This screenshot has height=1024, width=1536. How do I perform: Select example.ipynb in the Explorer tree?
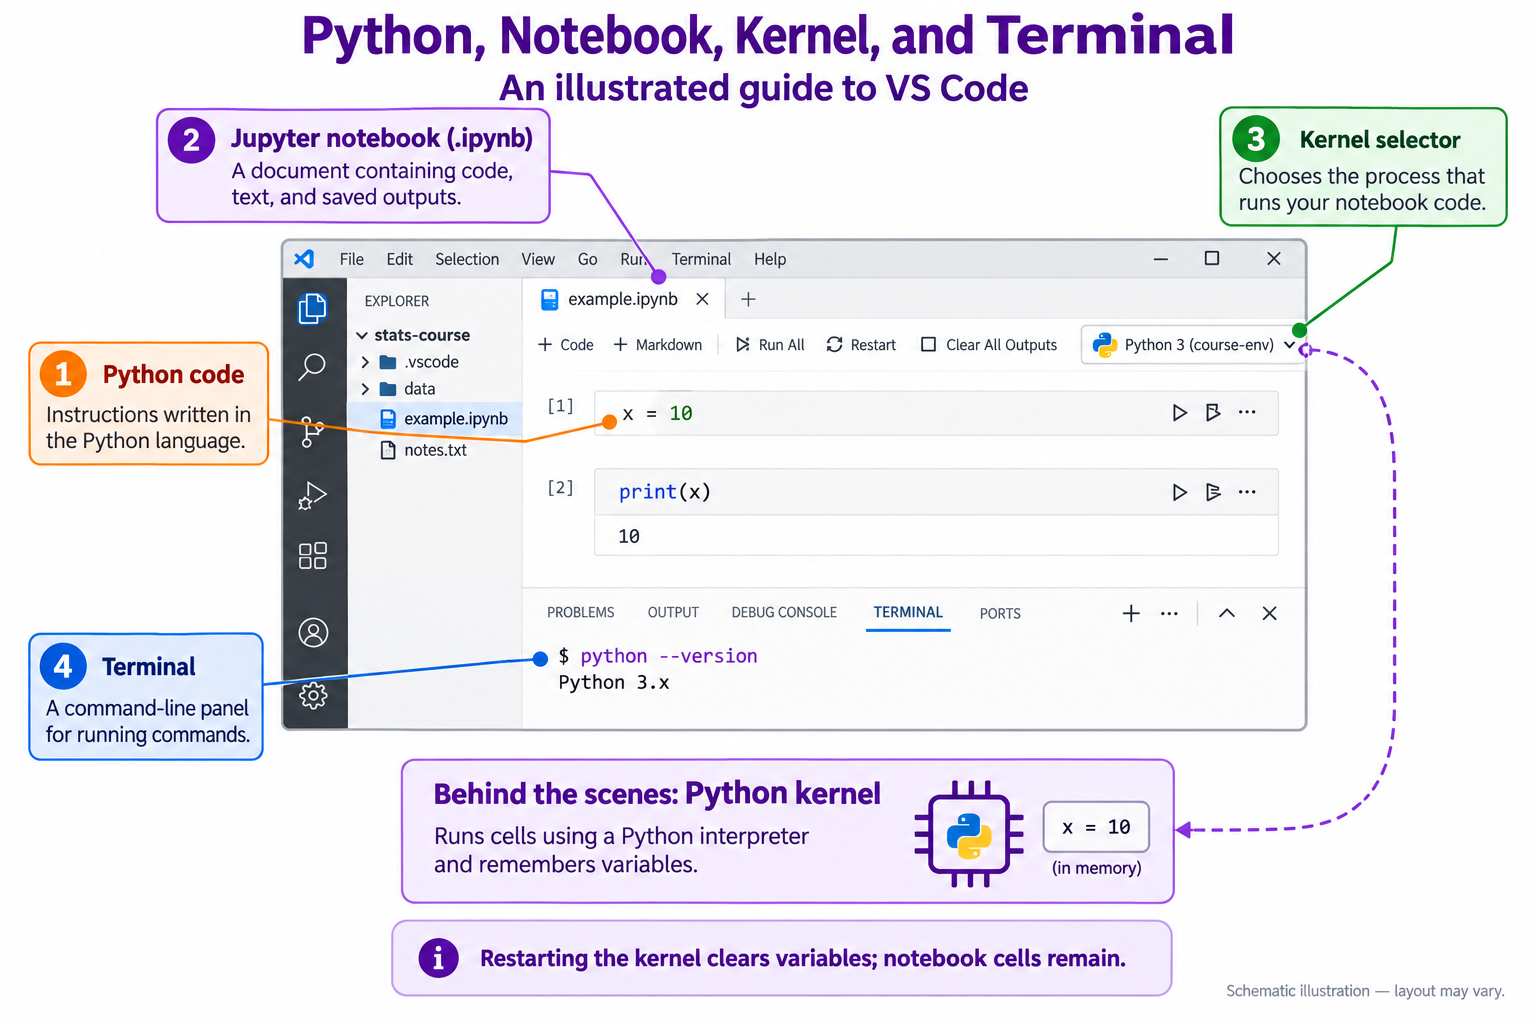tap(435, 419)
